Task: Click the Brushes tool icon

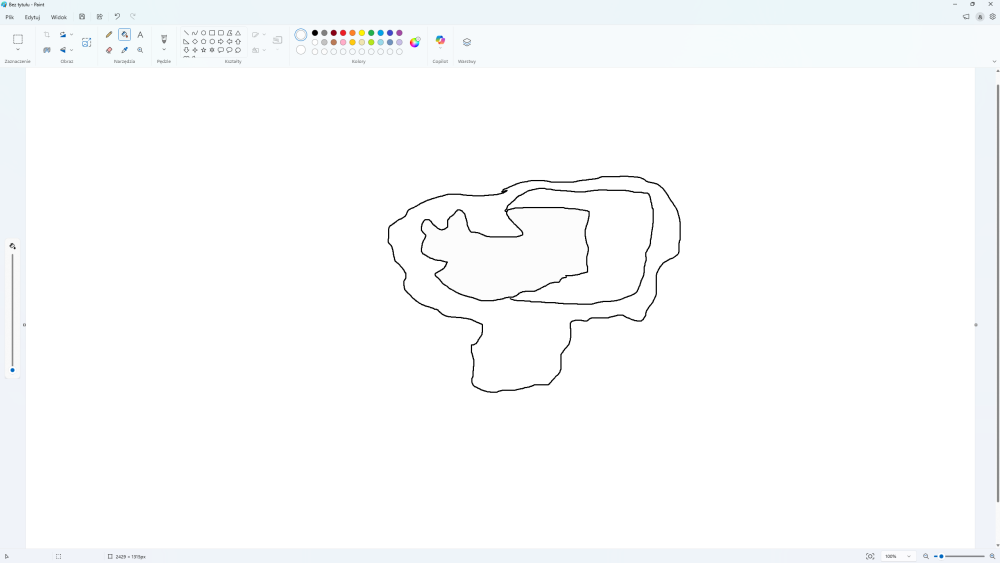Action: tap(164, 39)
